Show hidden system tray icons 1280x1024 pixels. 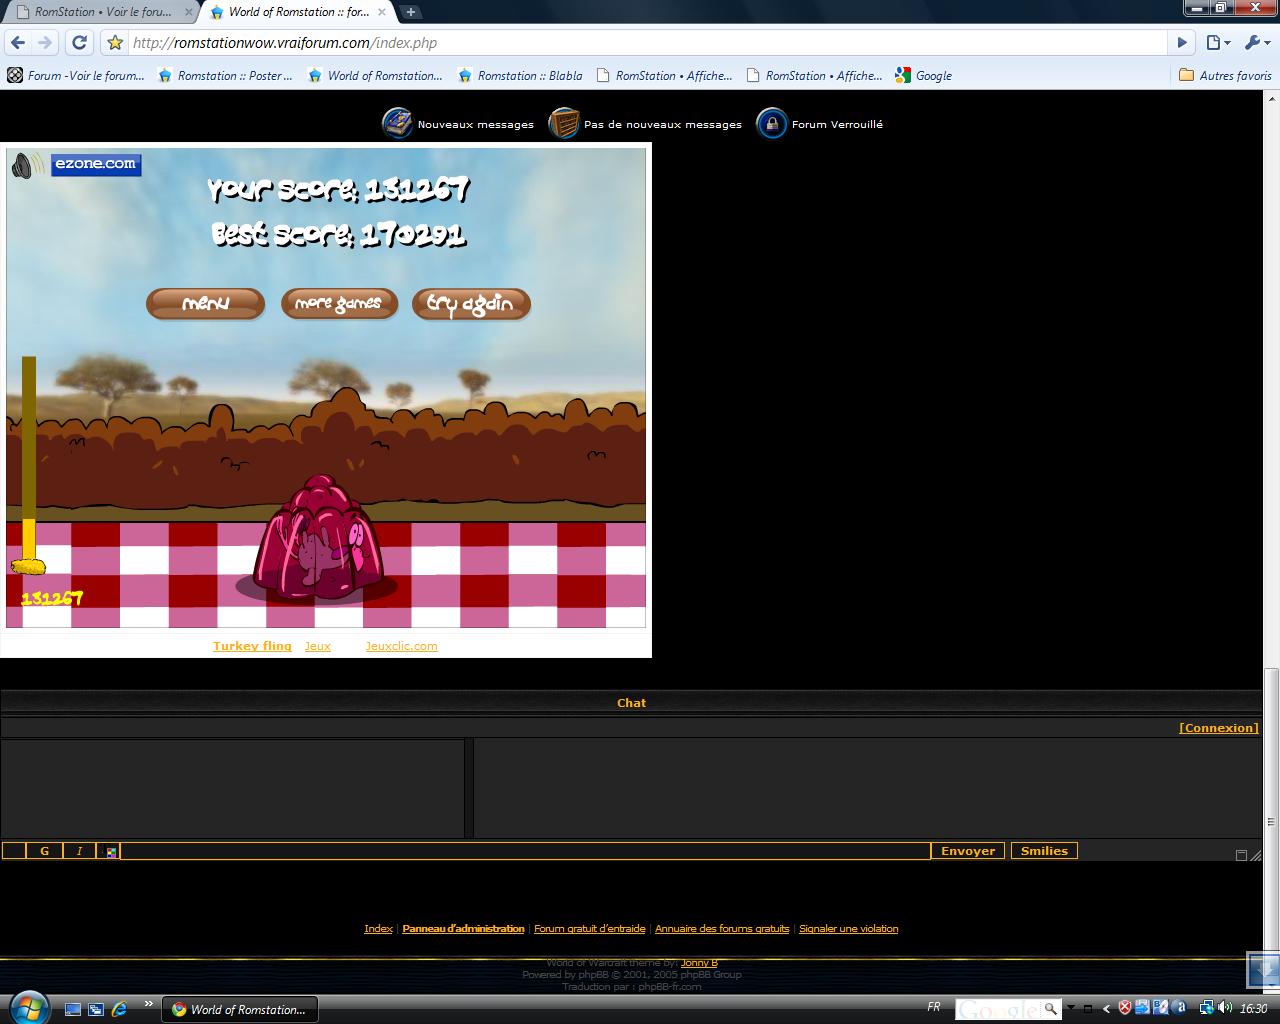coord(1106,1009)
